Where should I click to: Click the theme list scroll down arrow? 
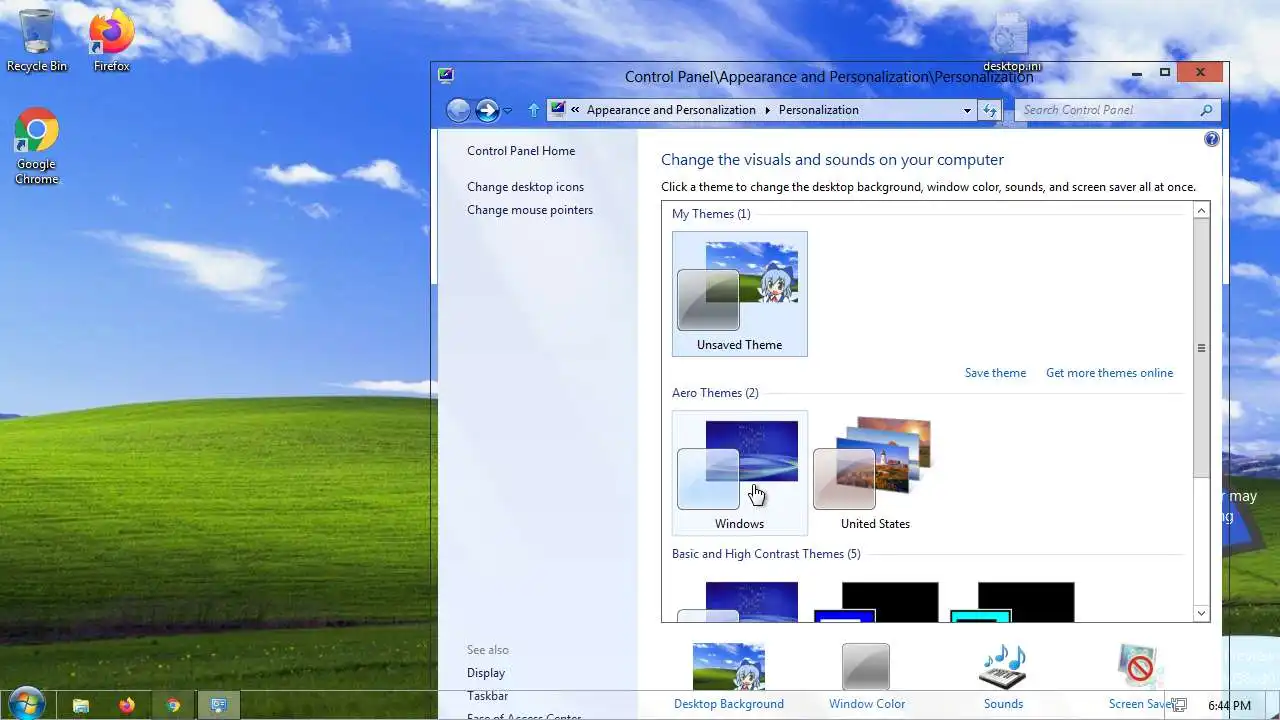tap(1202, 613)
